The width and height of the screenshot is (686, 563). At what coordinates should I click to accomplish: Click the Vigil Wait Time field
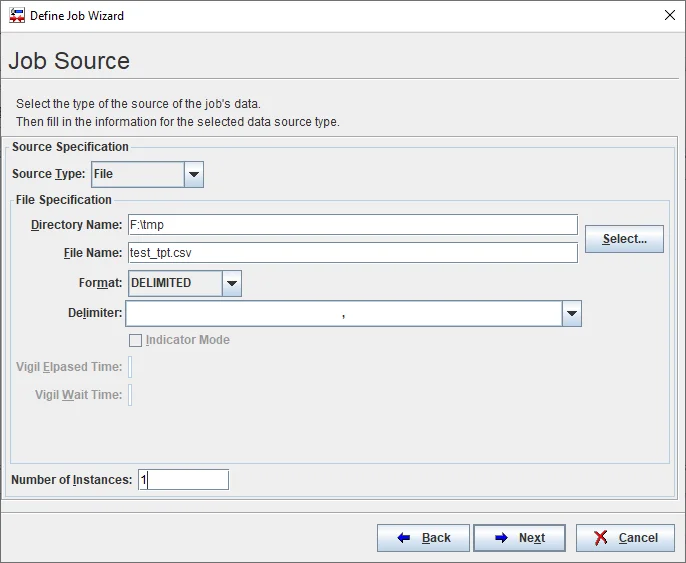click(x=130, y=395)
